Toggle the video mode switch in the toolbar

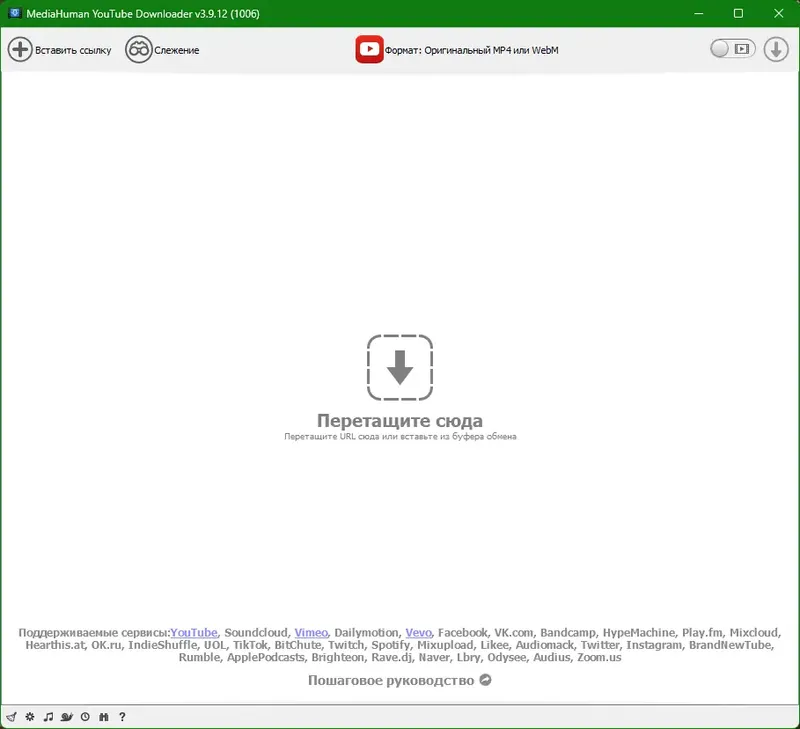click(732, 48)
